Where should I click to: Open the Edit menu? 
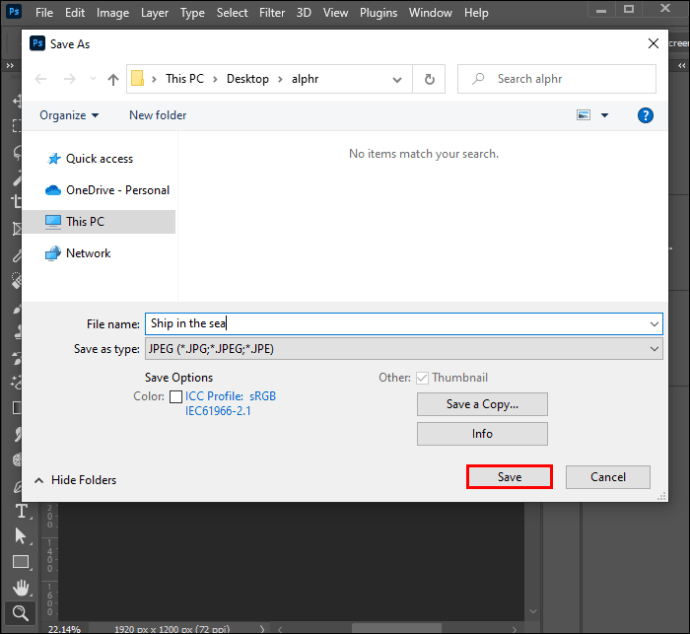75,13
